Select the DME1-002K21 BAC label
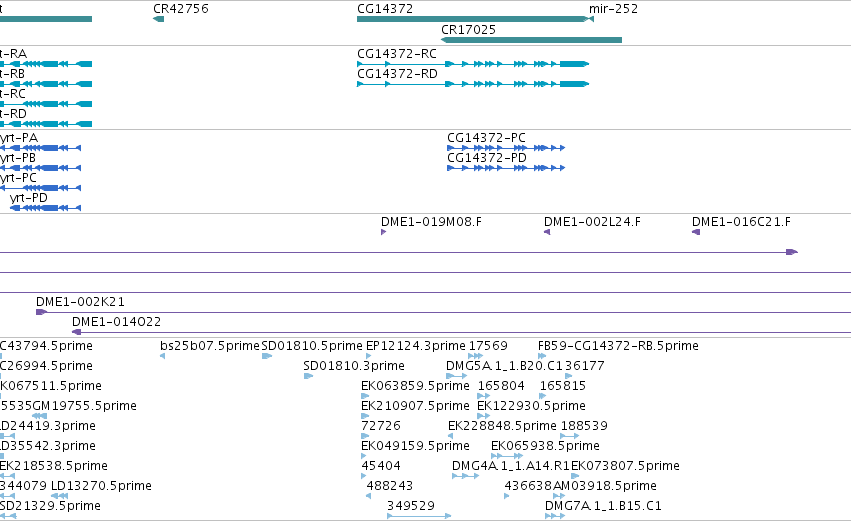Image resolution: width=851 pixels, height=521 pixels. tap(80, 302)
